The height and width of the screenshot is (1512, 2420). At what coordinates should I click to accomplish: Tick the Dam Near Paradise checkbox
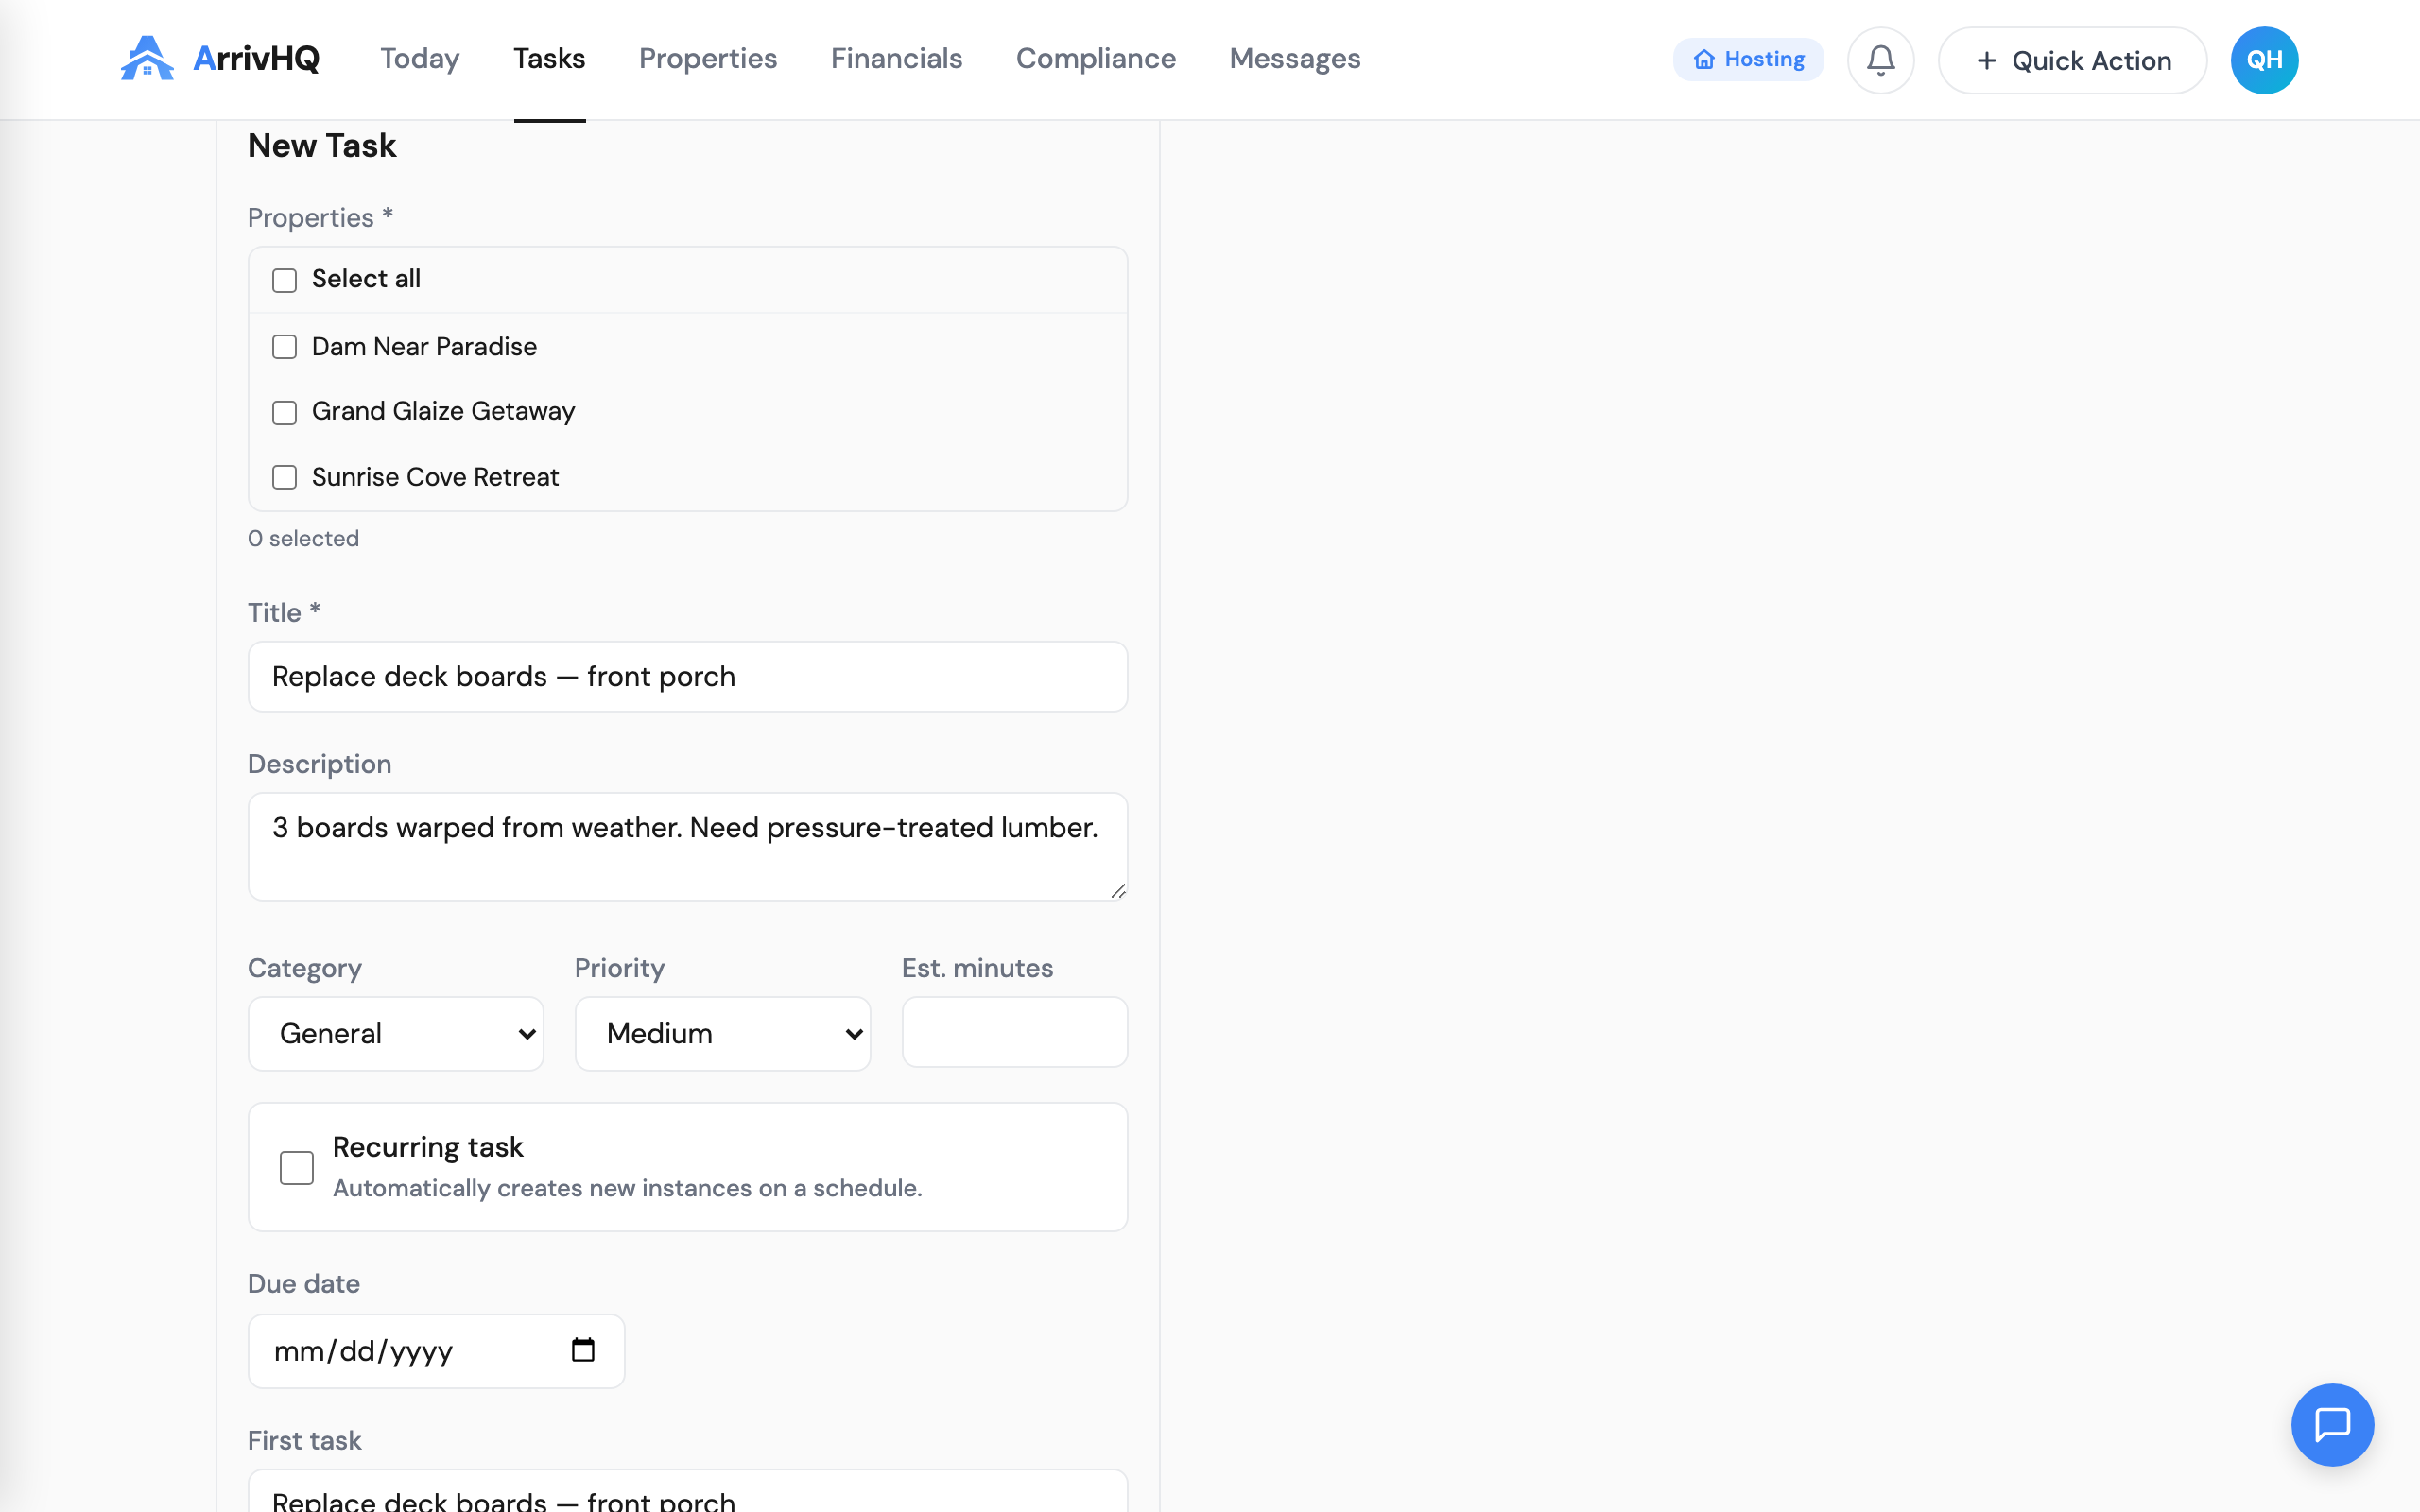click(285, 347)
